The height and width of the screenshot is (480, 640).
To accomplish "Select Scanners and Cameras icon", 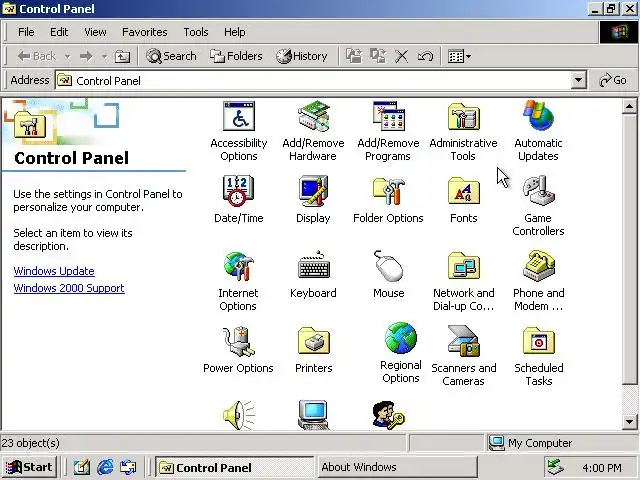I will [463, 341].
